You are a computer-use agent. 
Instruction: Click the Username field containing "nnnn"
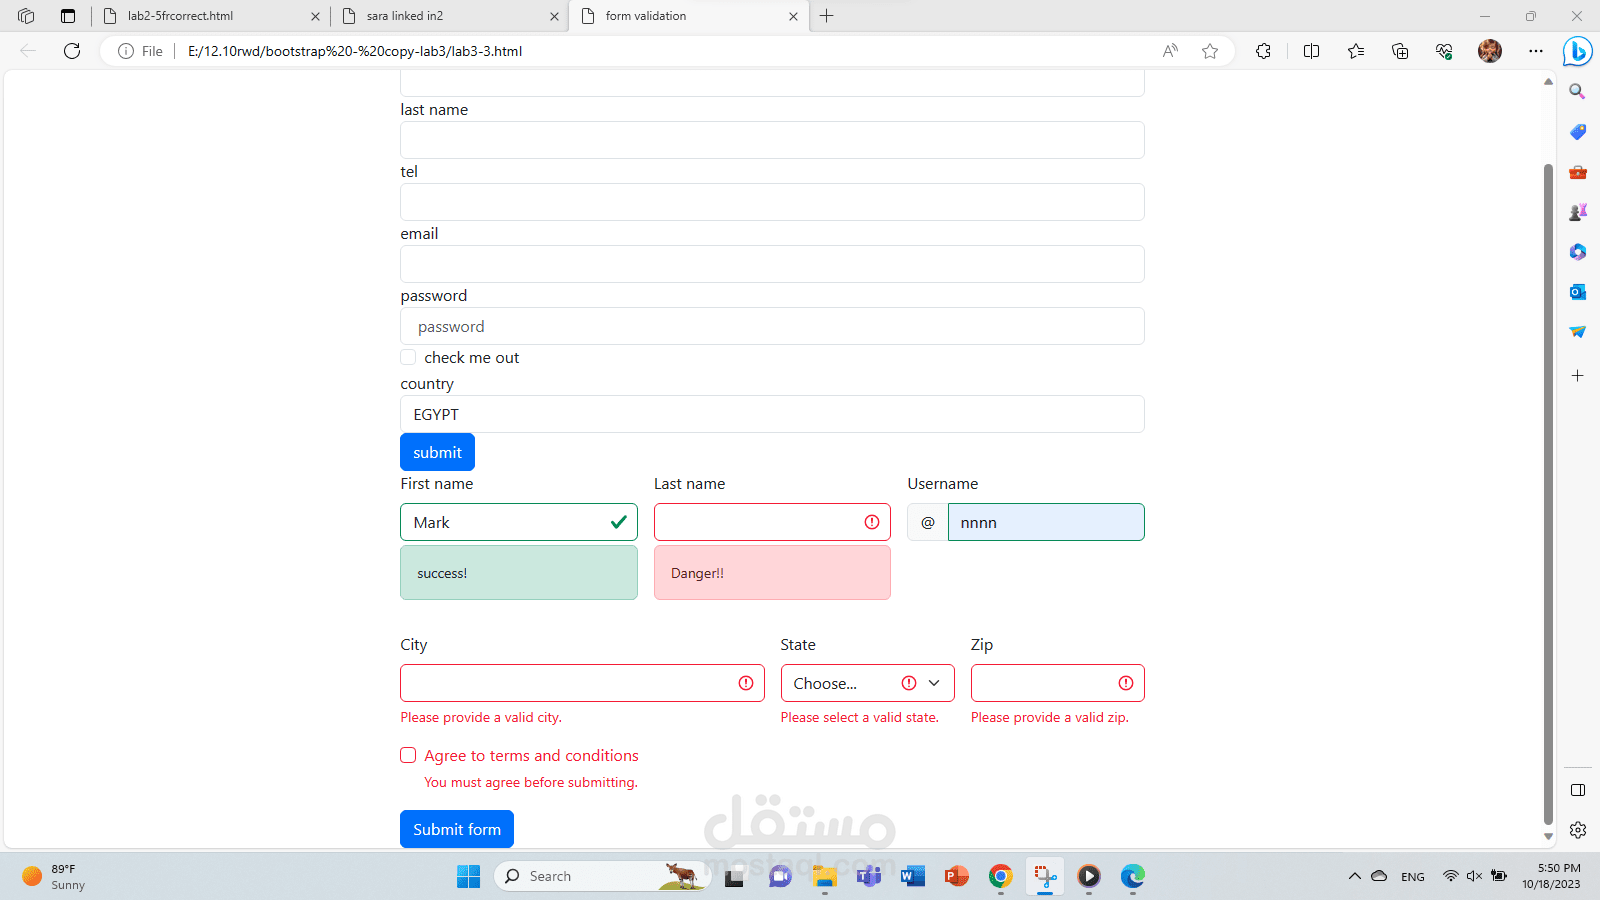tap(1044, 522)
